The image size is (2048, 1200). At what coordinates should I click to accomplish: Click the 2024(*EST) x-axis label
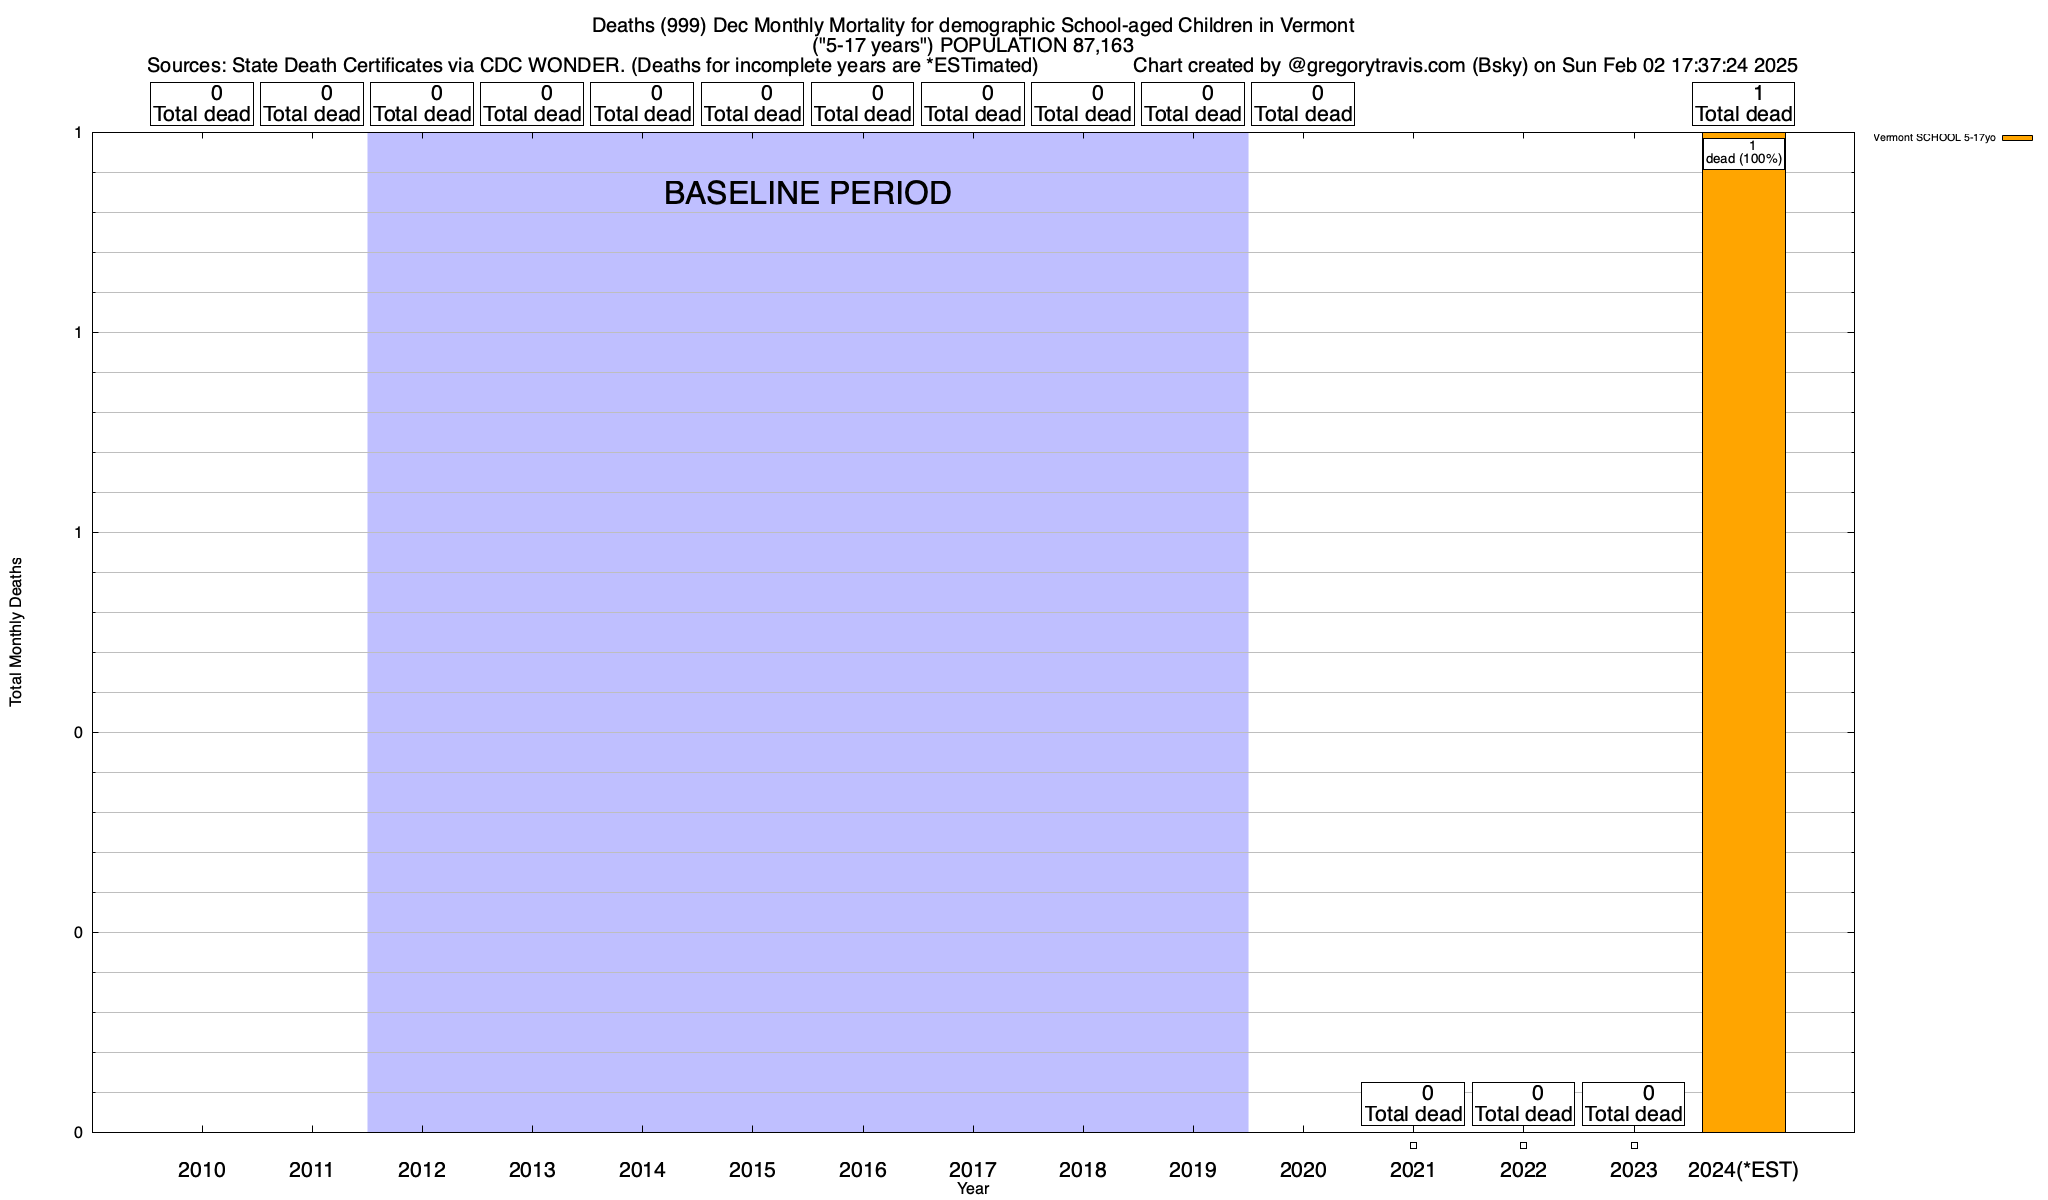pyautogui.click(x=1743, y=1170)
